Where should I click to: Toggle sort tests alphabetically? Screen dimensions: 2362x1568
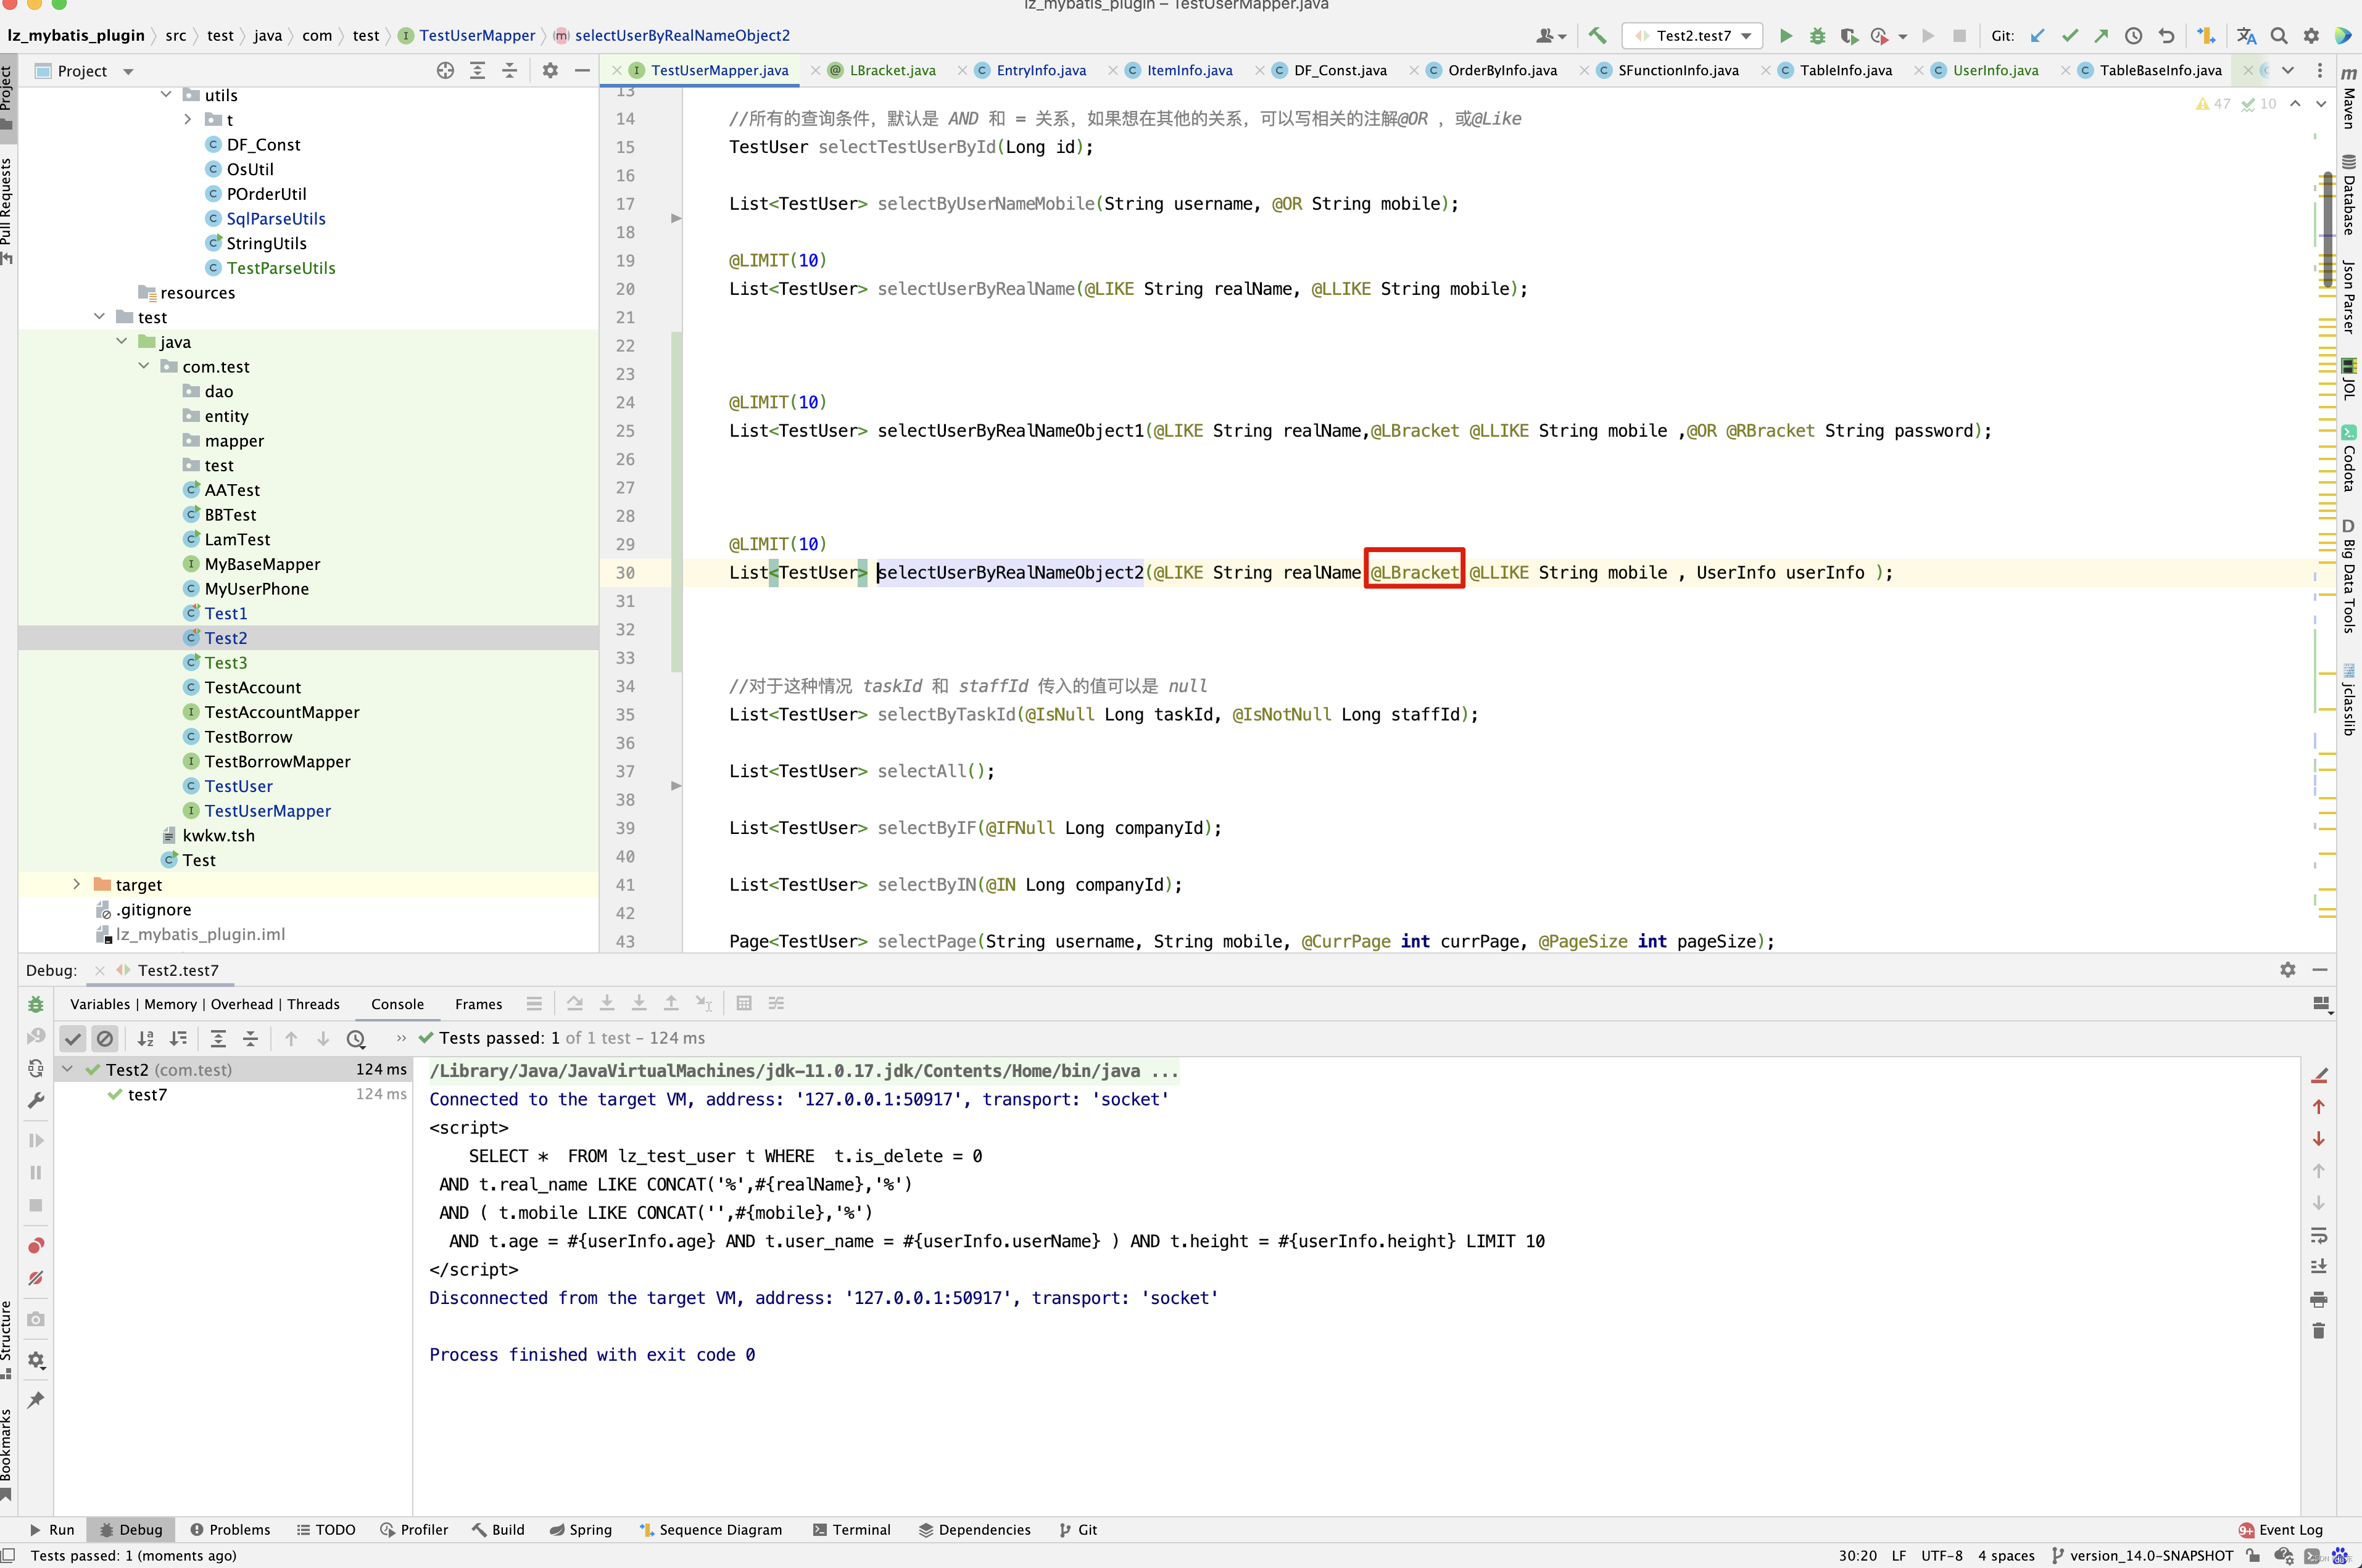tap(146, 1039)
